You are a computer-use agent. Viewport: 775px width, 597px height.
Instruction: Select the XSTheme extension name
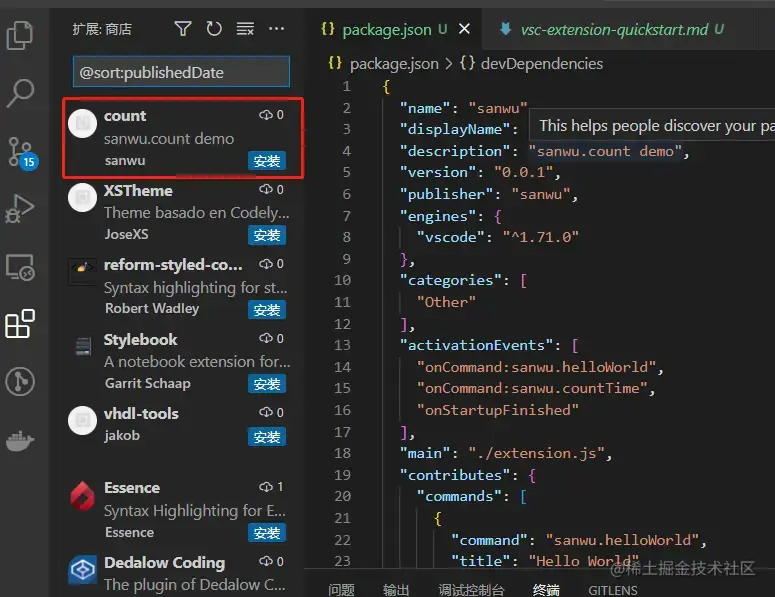click(x=138, y=190)
